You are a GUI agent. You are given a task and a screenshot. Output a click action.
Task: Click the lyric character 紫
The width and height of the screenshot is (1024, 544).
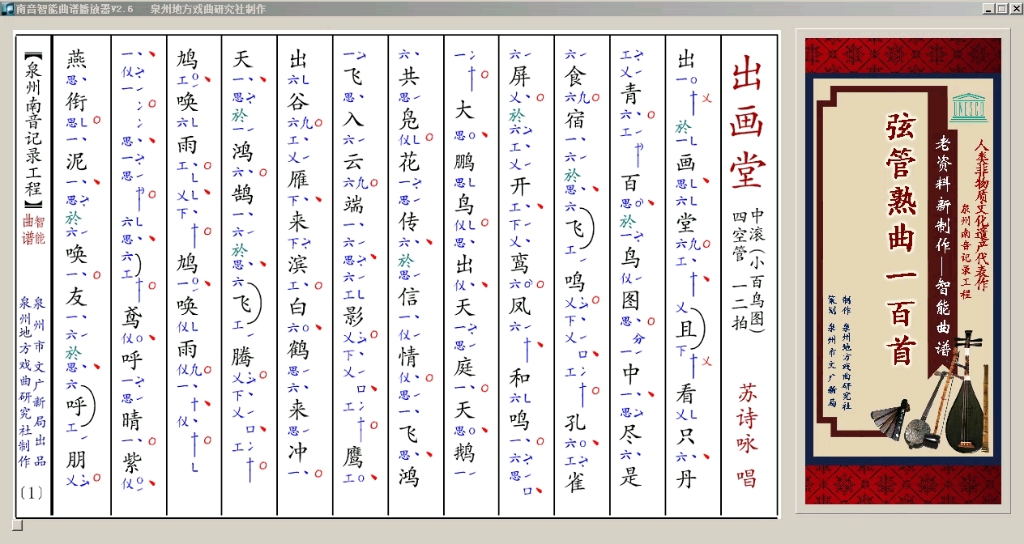[132, 462]
